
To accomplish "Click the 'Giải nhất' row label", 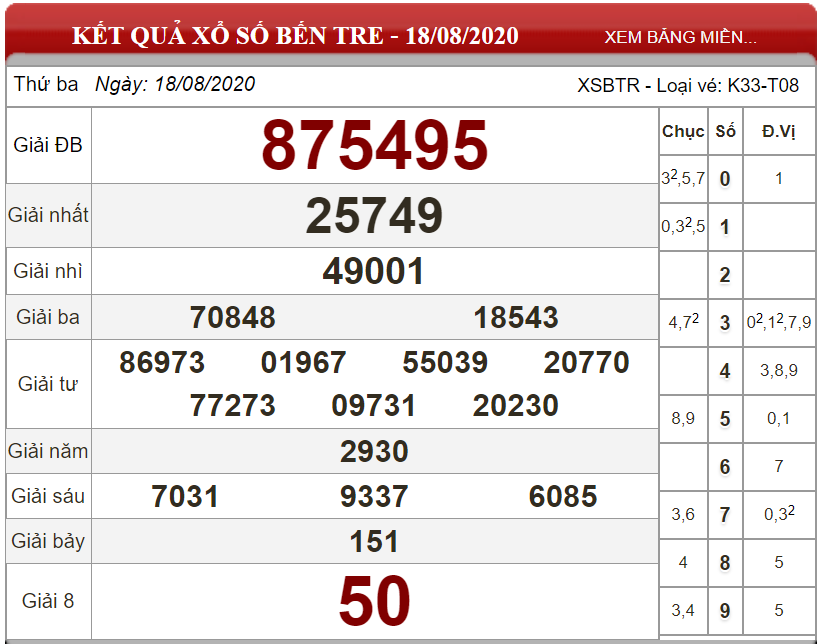I will [48, 215].
